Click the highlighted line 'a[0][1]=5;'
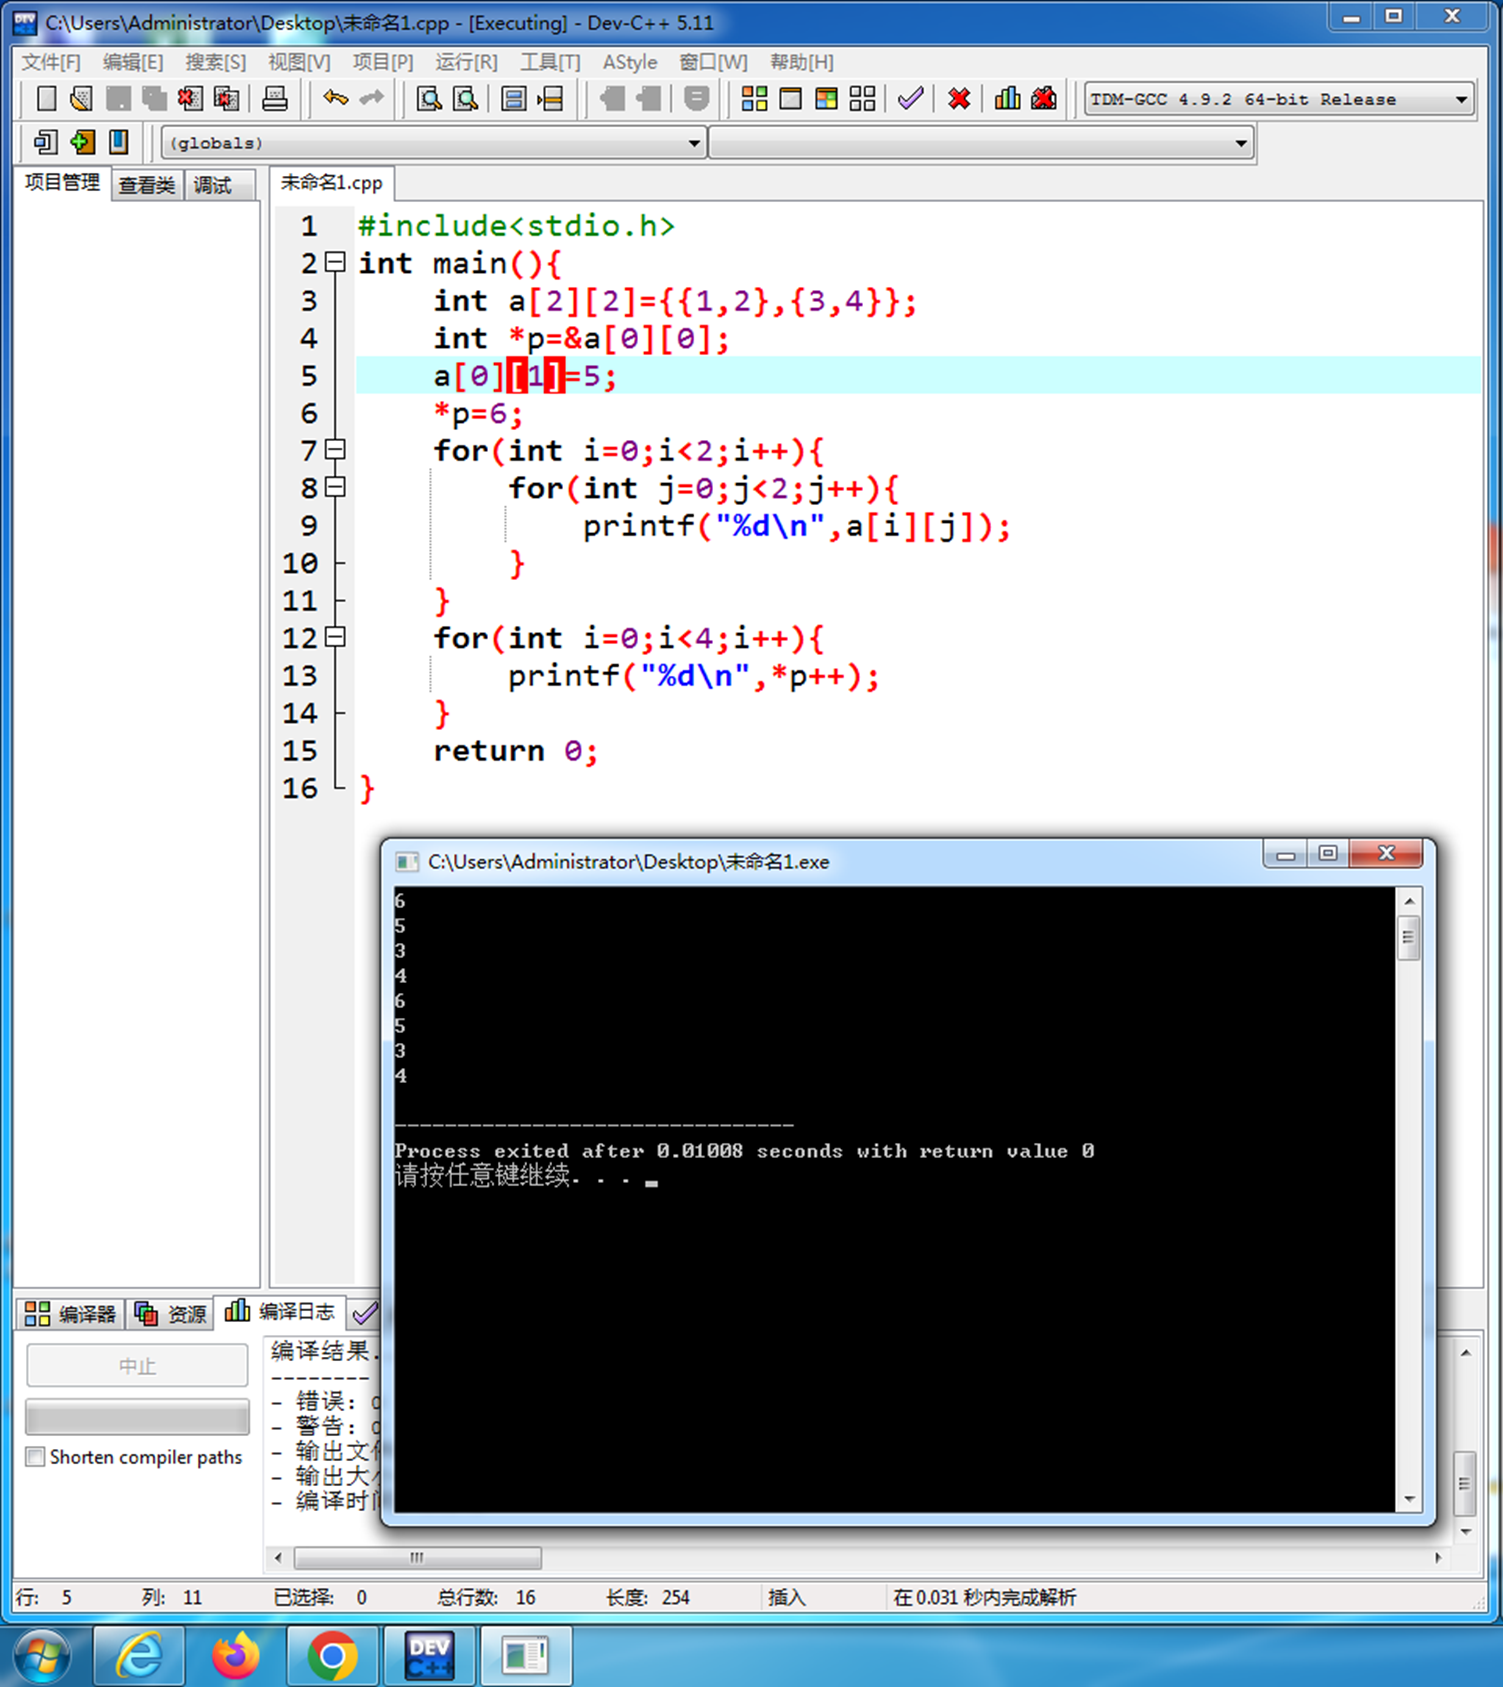The height and width of the screenshot is (1687, 1503). coord(525,376)
